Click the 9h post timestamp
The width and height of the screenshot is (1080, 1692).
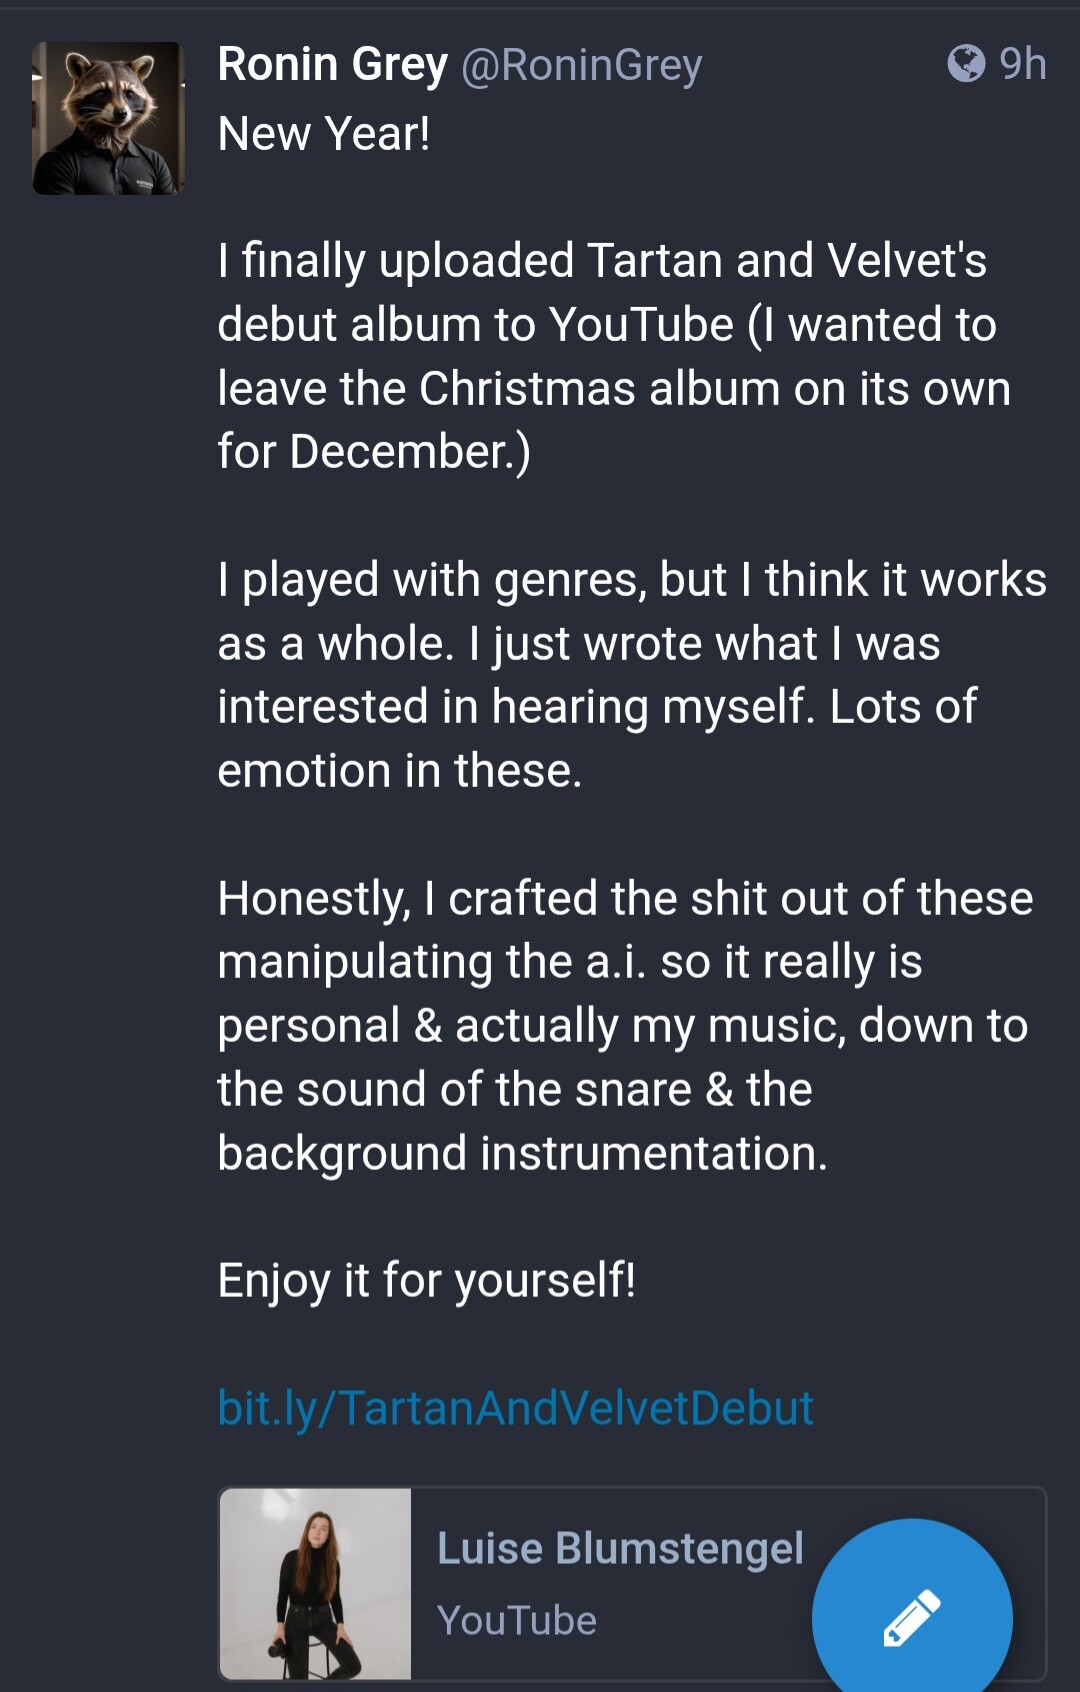pyautogui.click(x=1022, y=64)
